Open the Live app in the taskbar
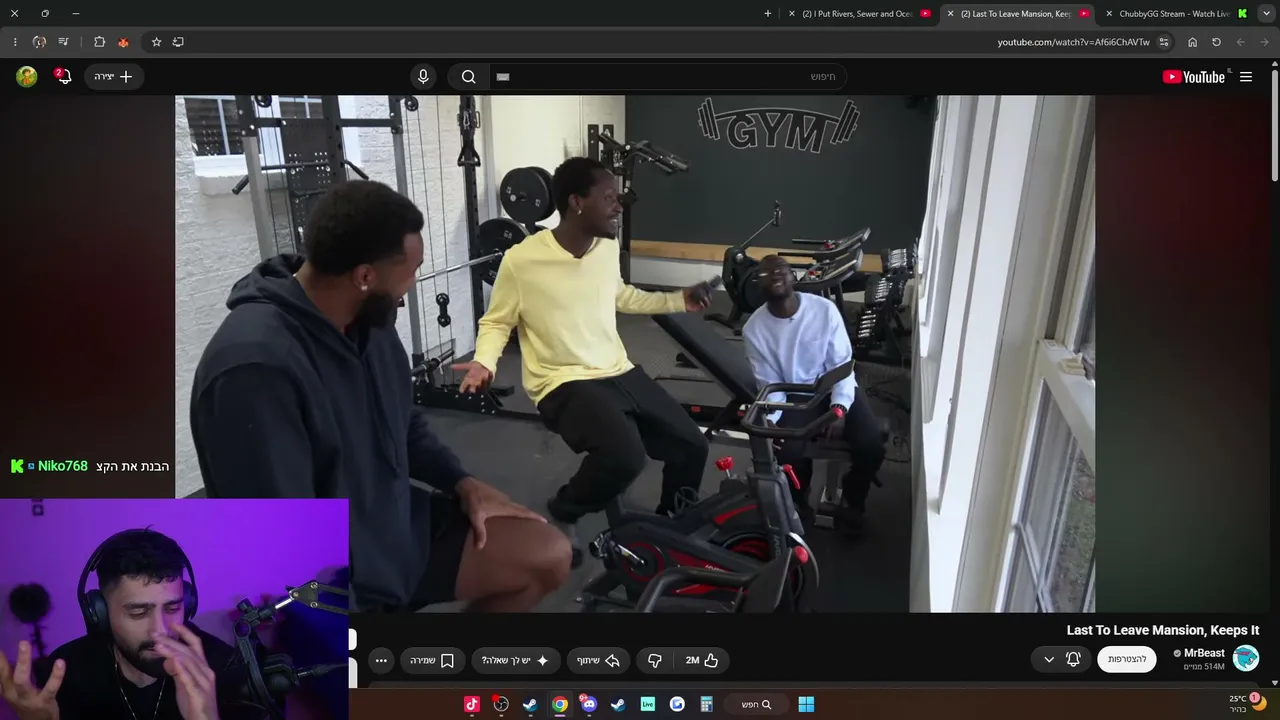Viewport: 1280px width, 720px height. [x=648, y=704]
